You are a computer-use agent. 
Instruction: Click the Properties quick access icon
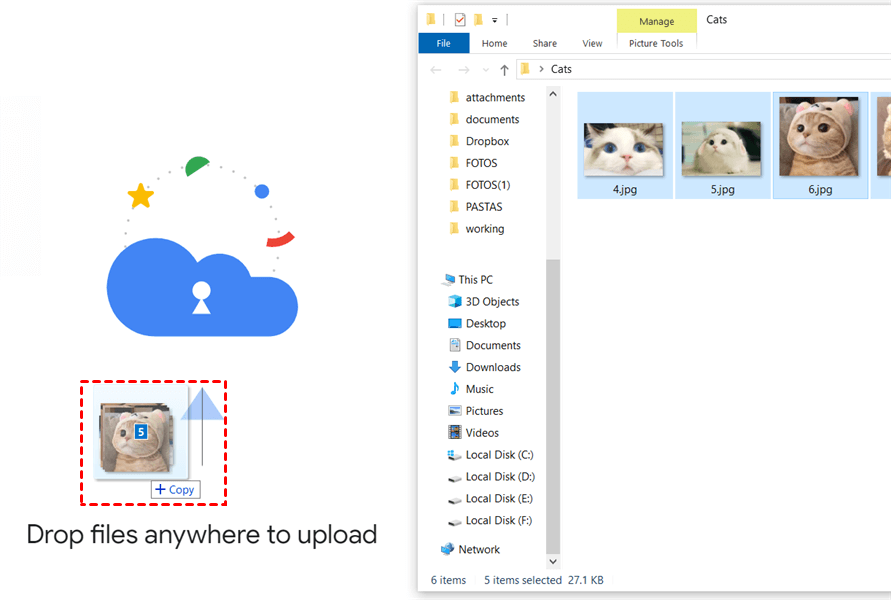point(460,20)
